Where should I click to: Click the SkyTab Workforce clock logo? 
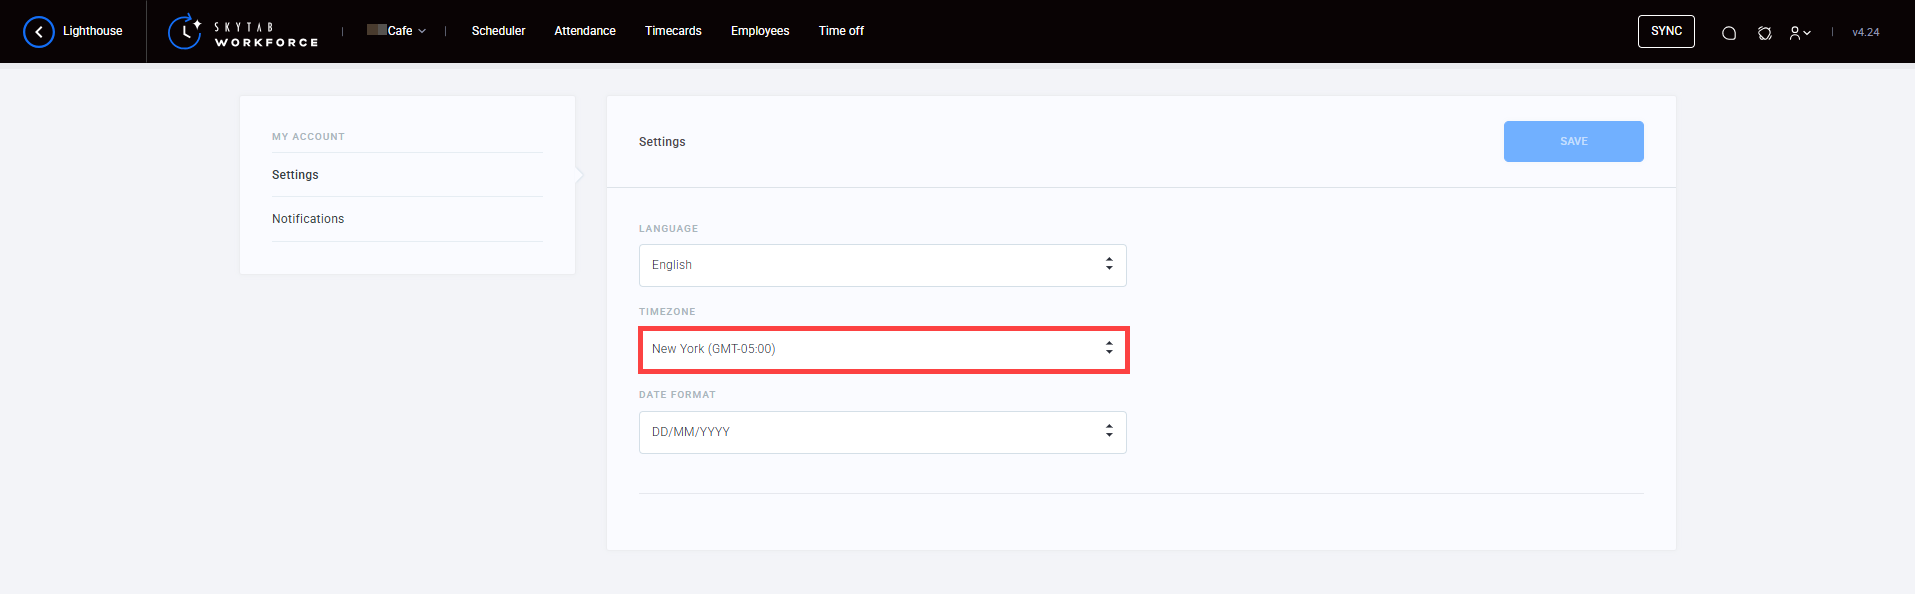coord(185,32)
